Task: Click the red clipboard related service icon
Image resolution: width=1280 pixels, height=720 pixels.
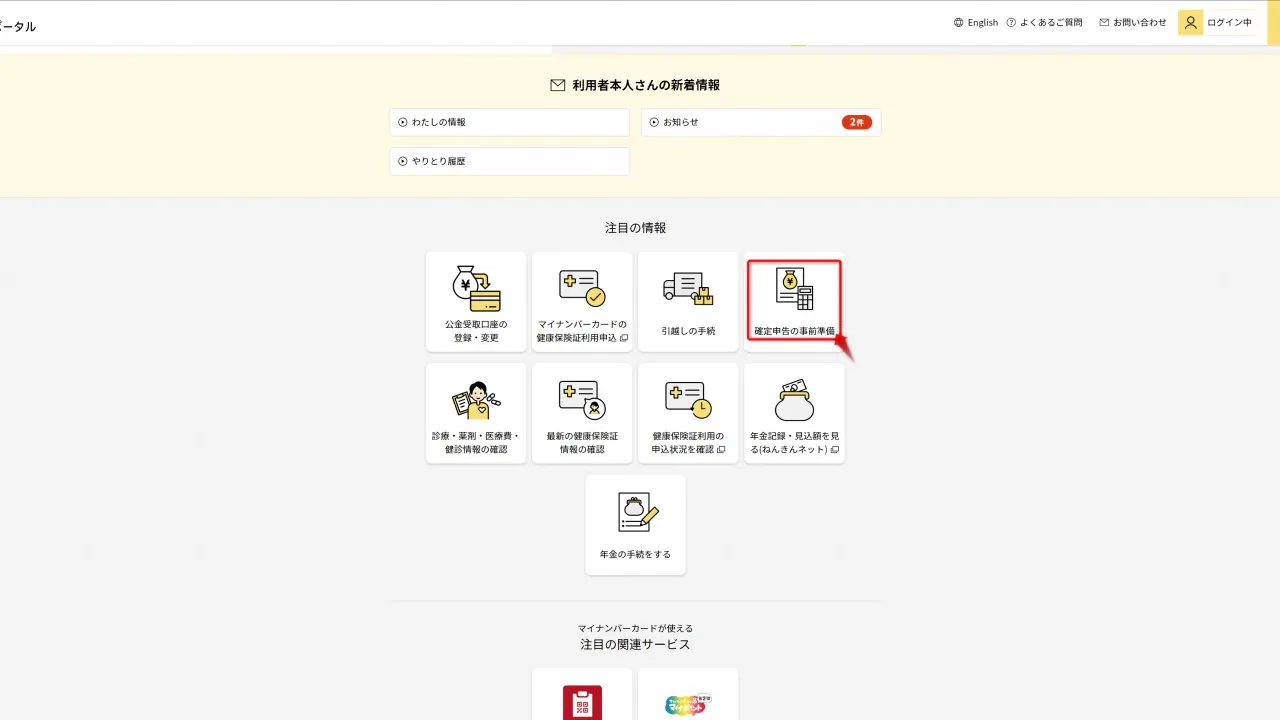Action: point(582,703)
